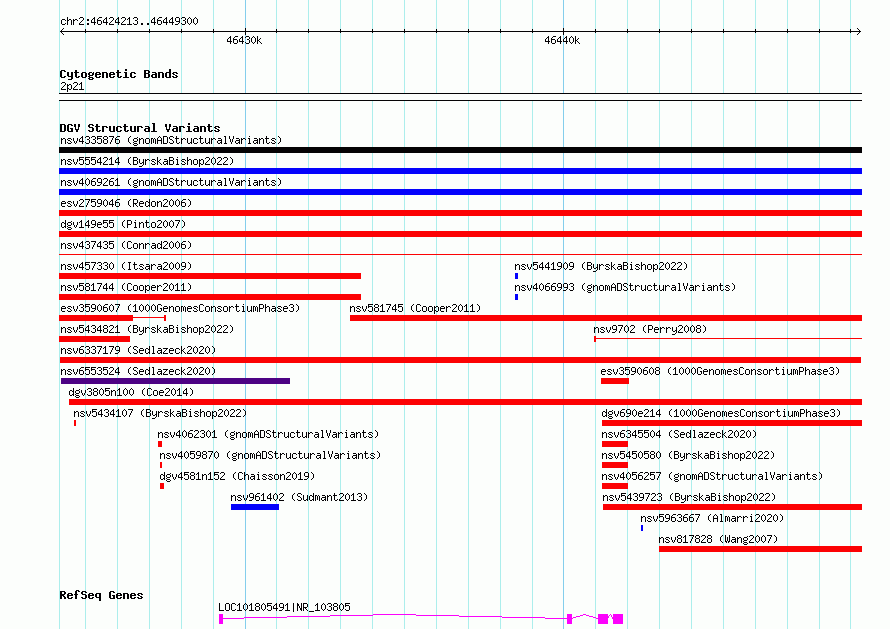890x629 pixels.
Task: Click the nsv457330 Itsara2009 label
Action: (126, 266)
